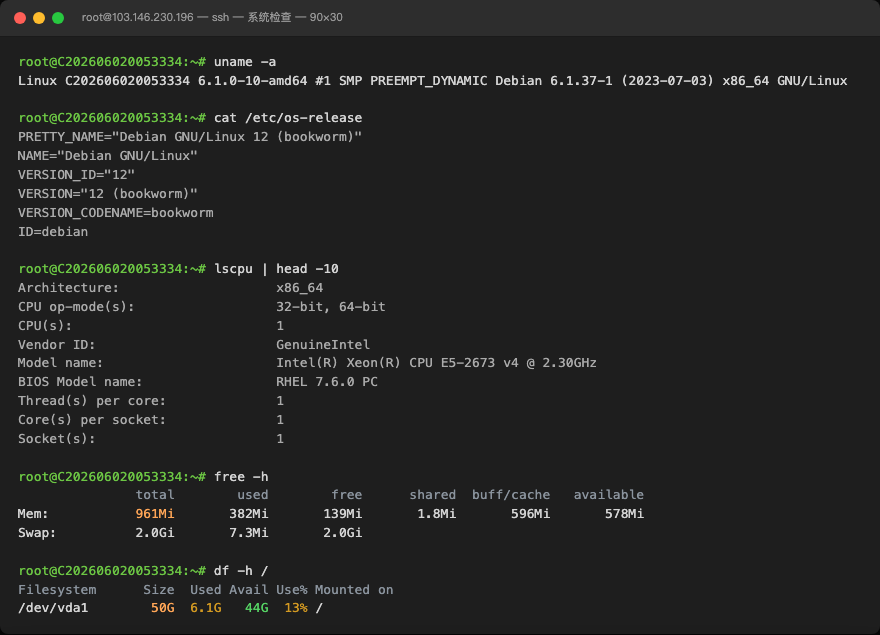880x635 pixels.
Task: Maximize the terminal with green button
Action: click(x=58, y=18)
